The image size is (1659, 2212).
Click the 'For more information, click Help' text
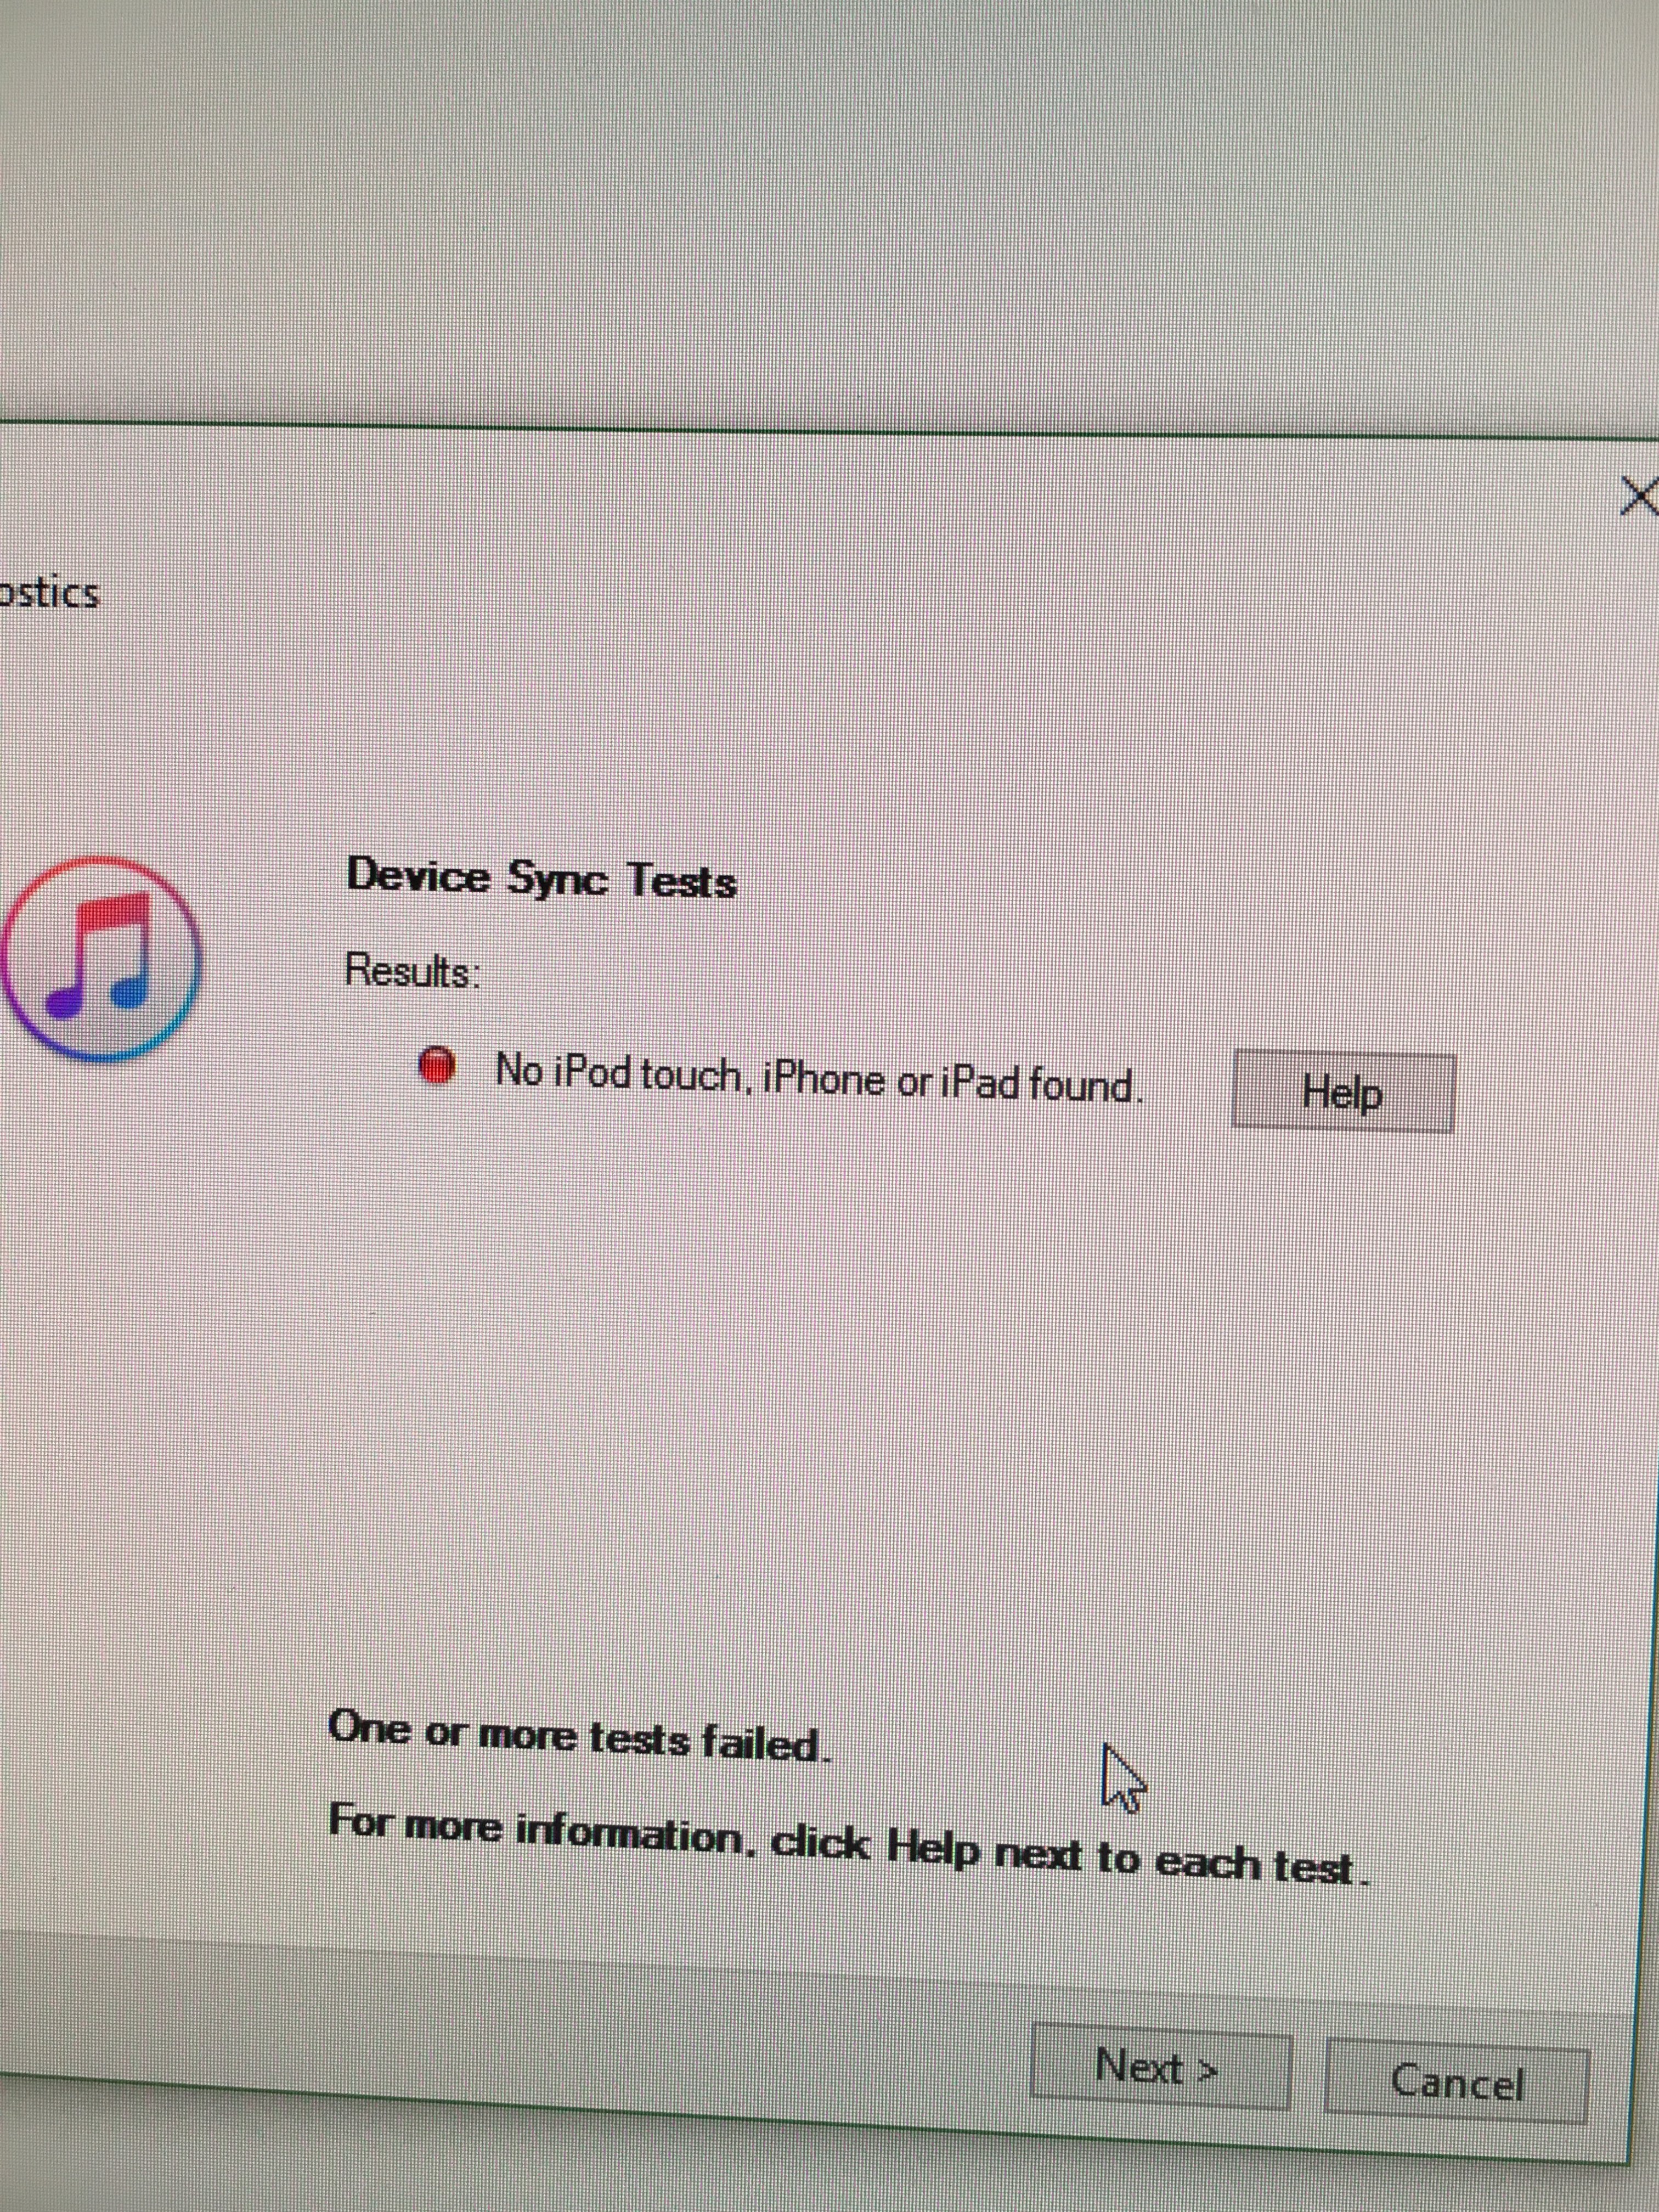point(654,1838)
